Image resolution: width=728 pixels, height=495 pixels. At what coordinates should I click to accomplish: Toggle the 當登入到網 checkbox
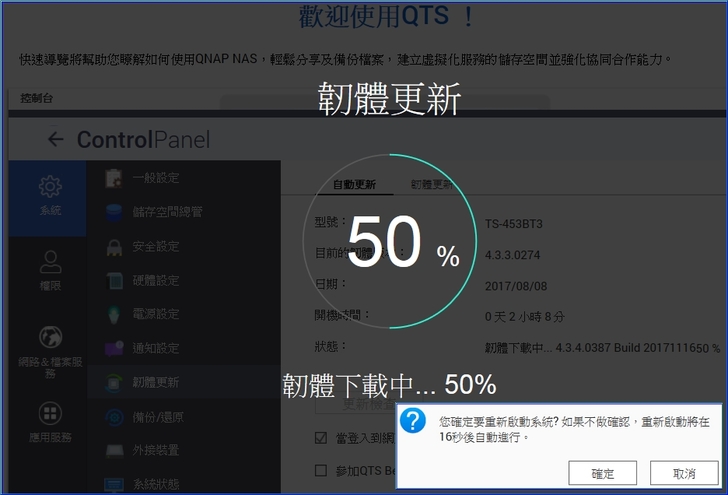pos(321,438)
